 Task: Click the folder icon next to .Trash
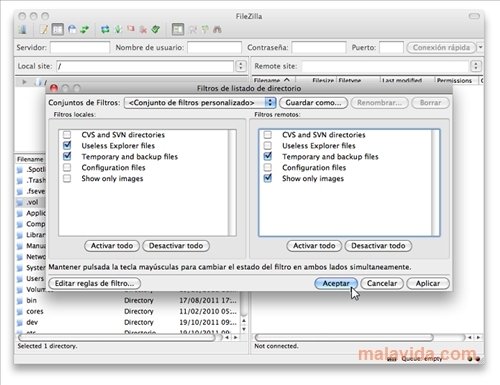(x=20, y=180)
